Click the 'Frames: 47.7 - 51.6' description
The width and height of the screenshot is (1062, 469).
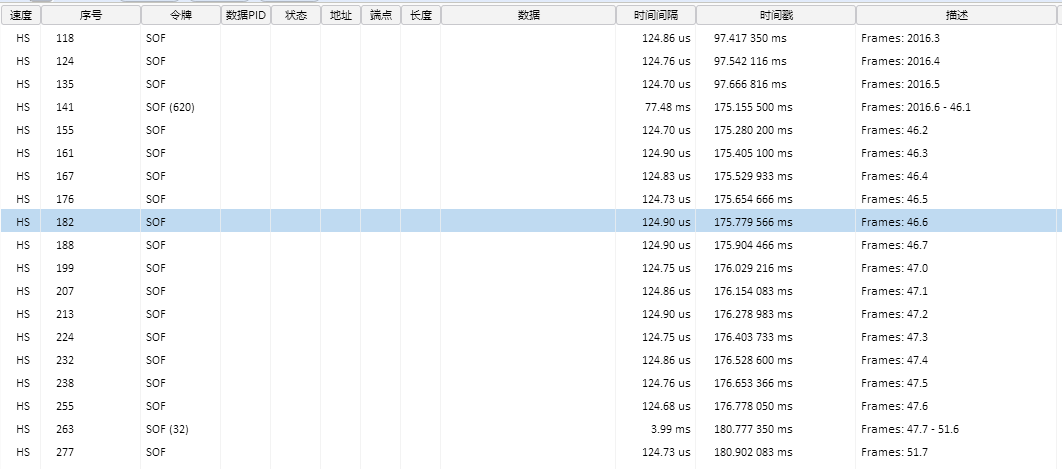[x=909, y=429]
